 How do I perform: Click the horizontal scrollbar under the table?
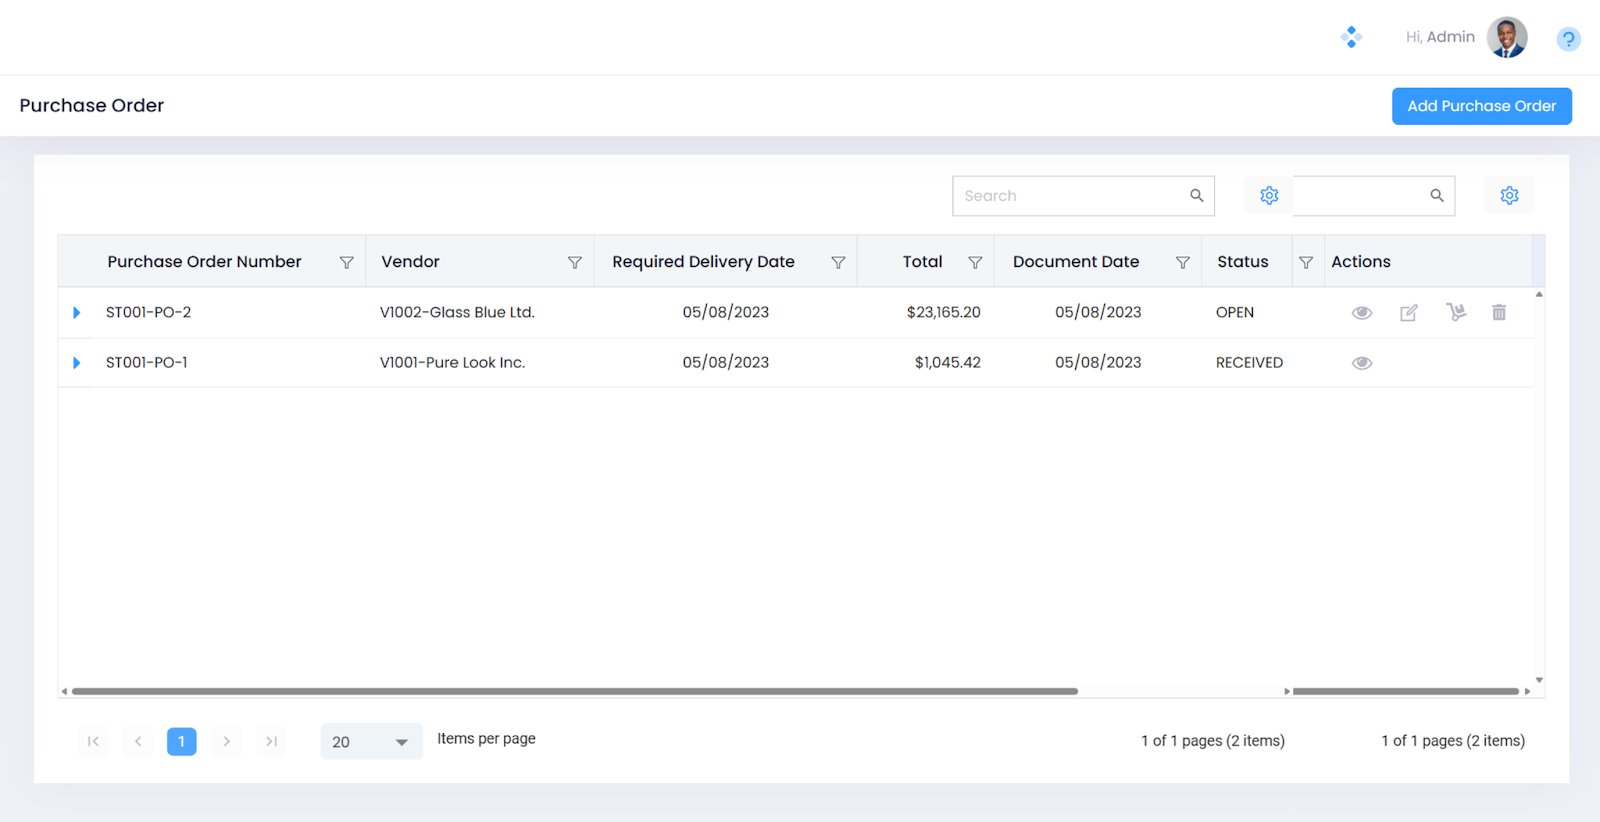coord(574,691)
